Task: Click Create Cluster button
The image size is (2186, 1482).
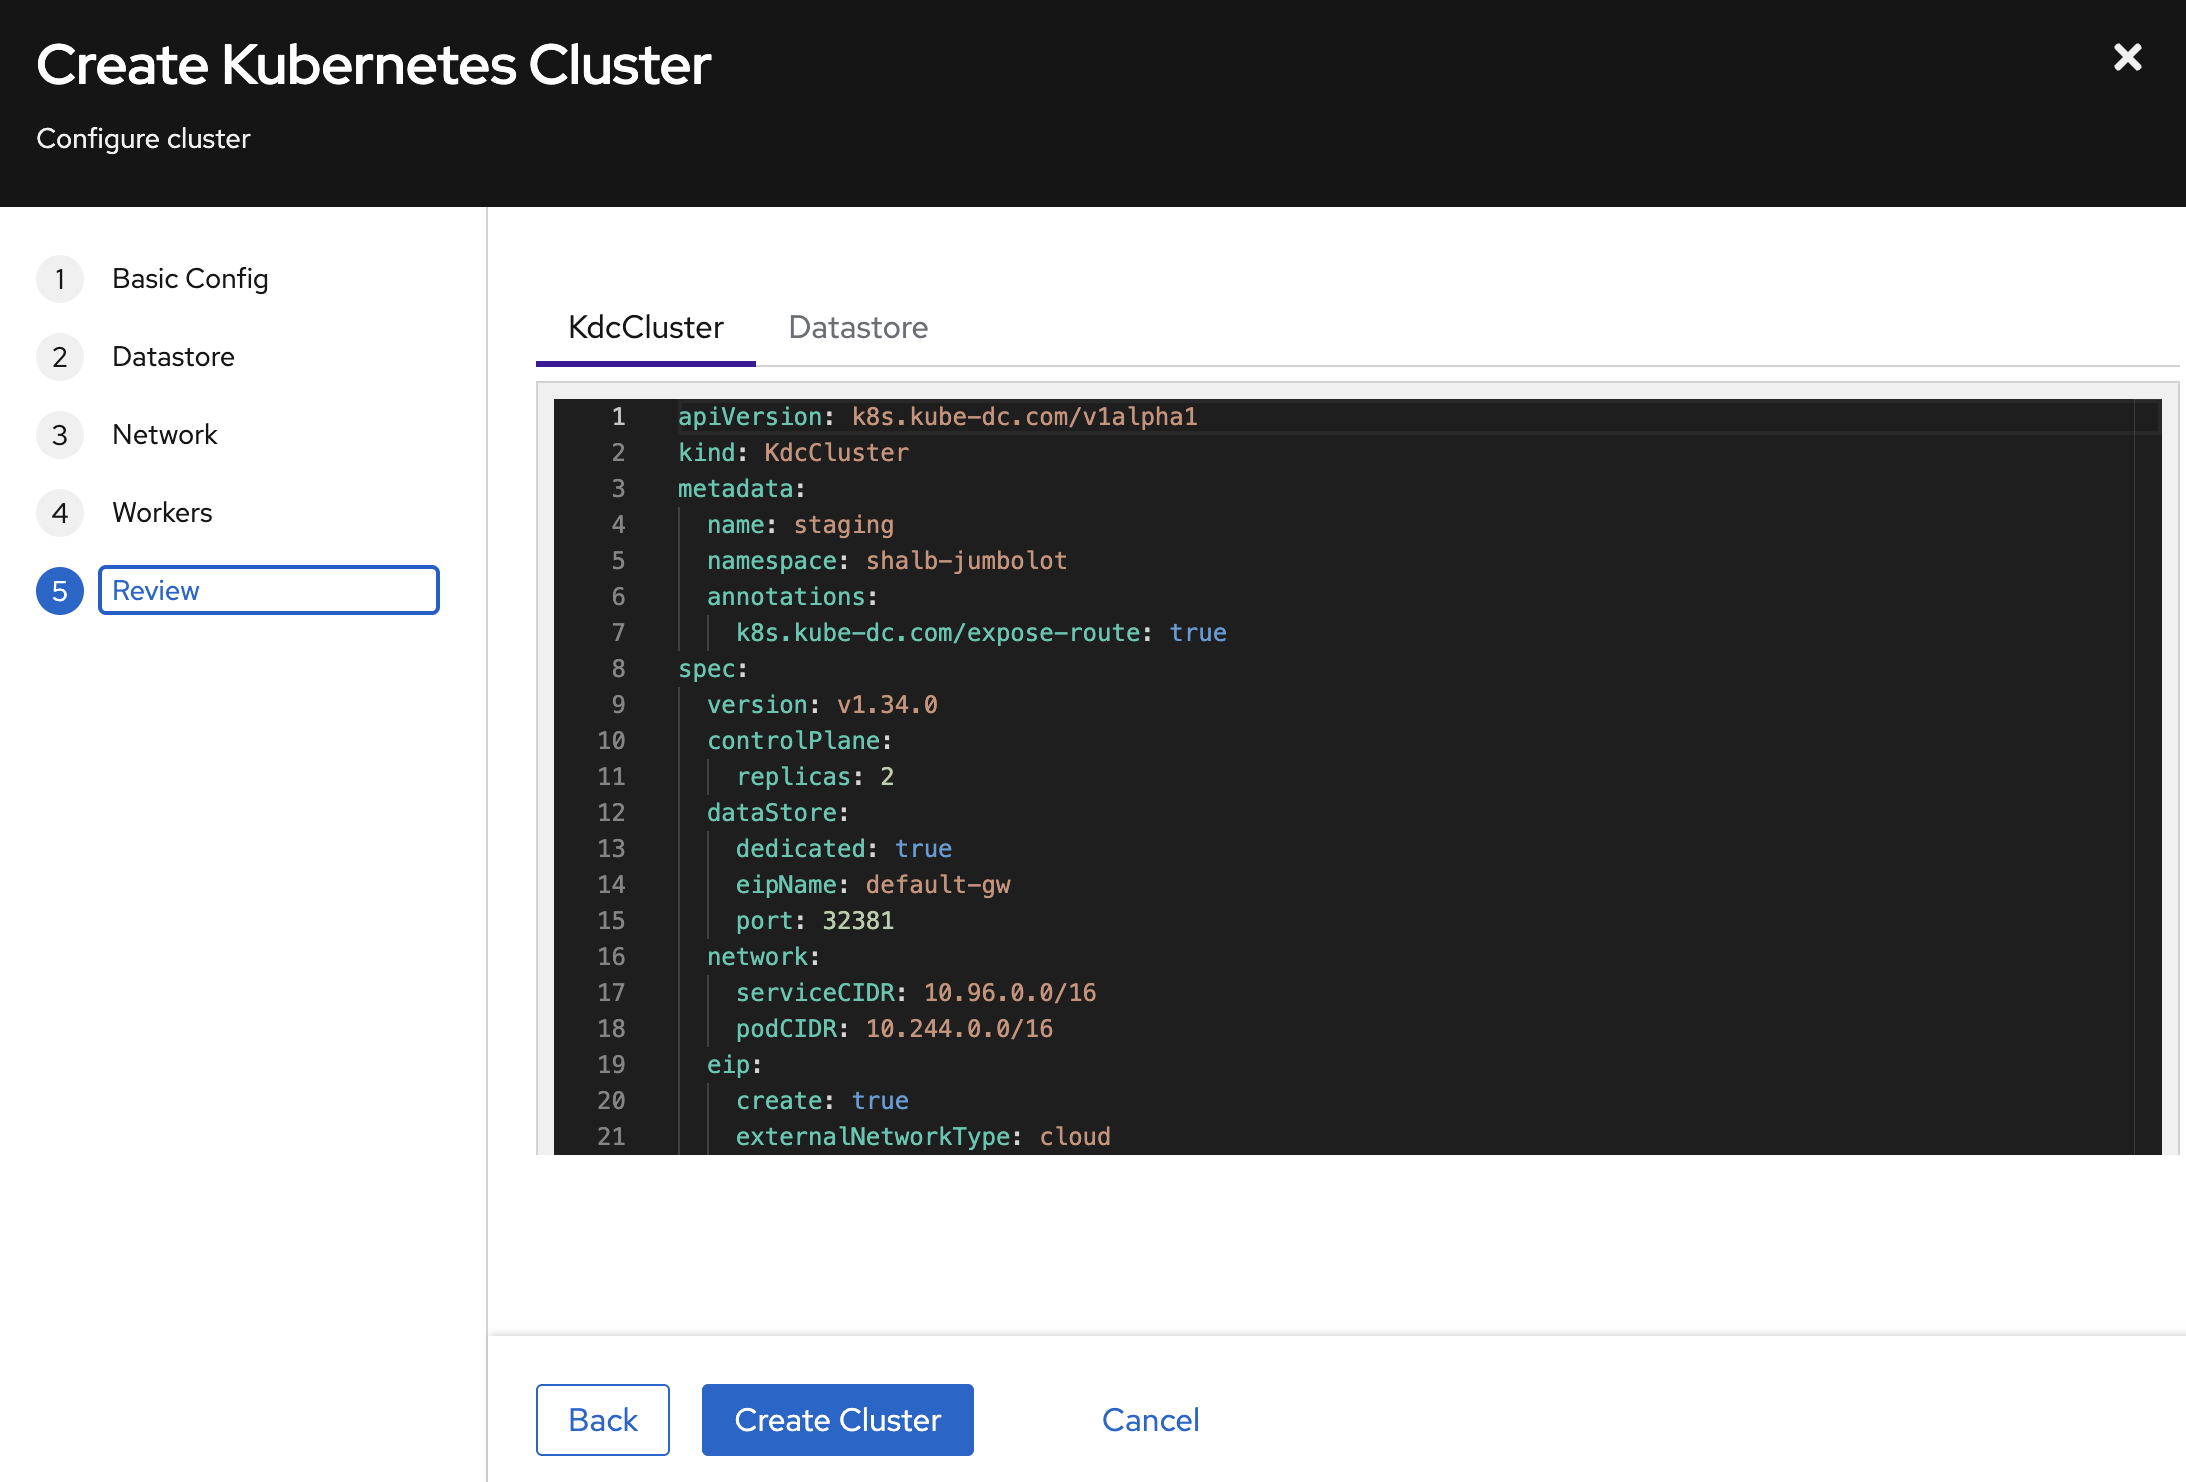Action: pyautogui.click(x=837, y=1420)
